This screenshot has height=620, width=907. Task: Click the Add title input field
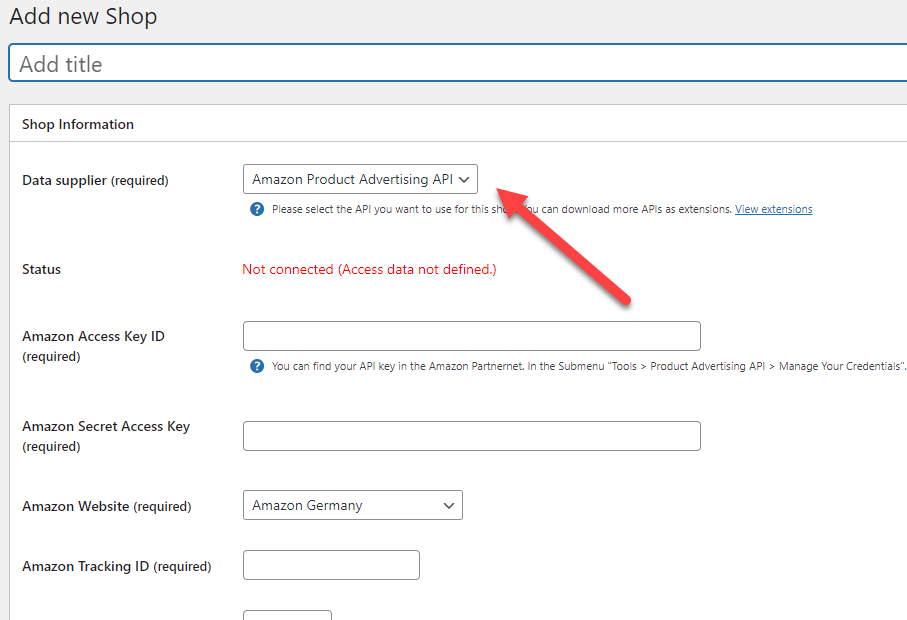pyautogui.click(x=458, y=64)
